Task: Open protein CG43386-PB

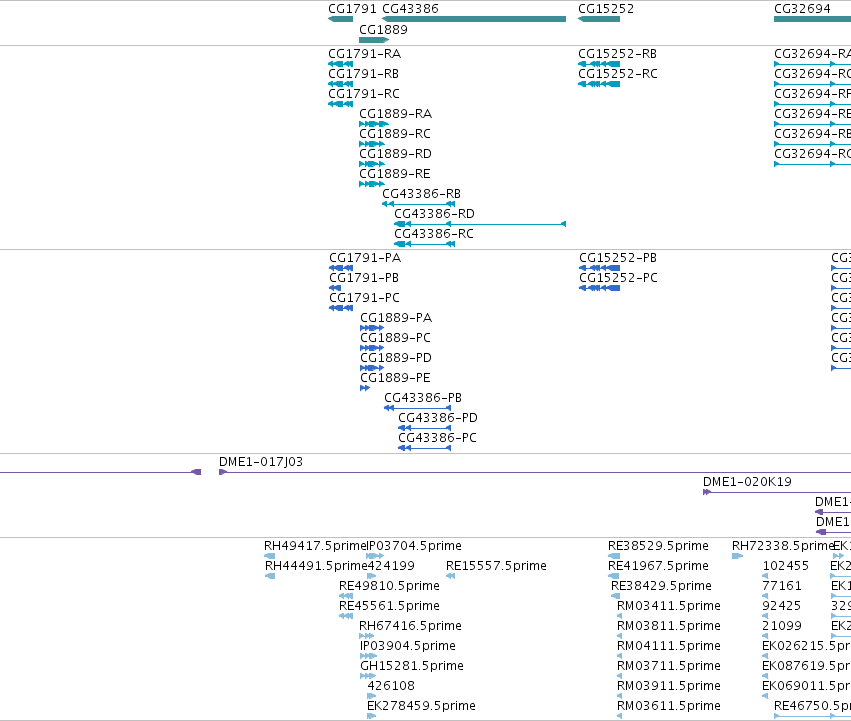Action: (423, 398)
